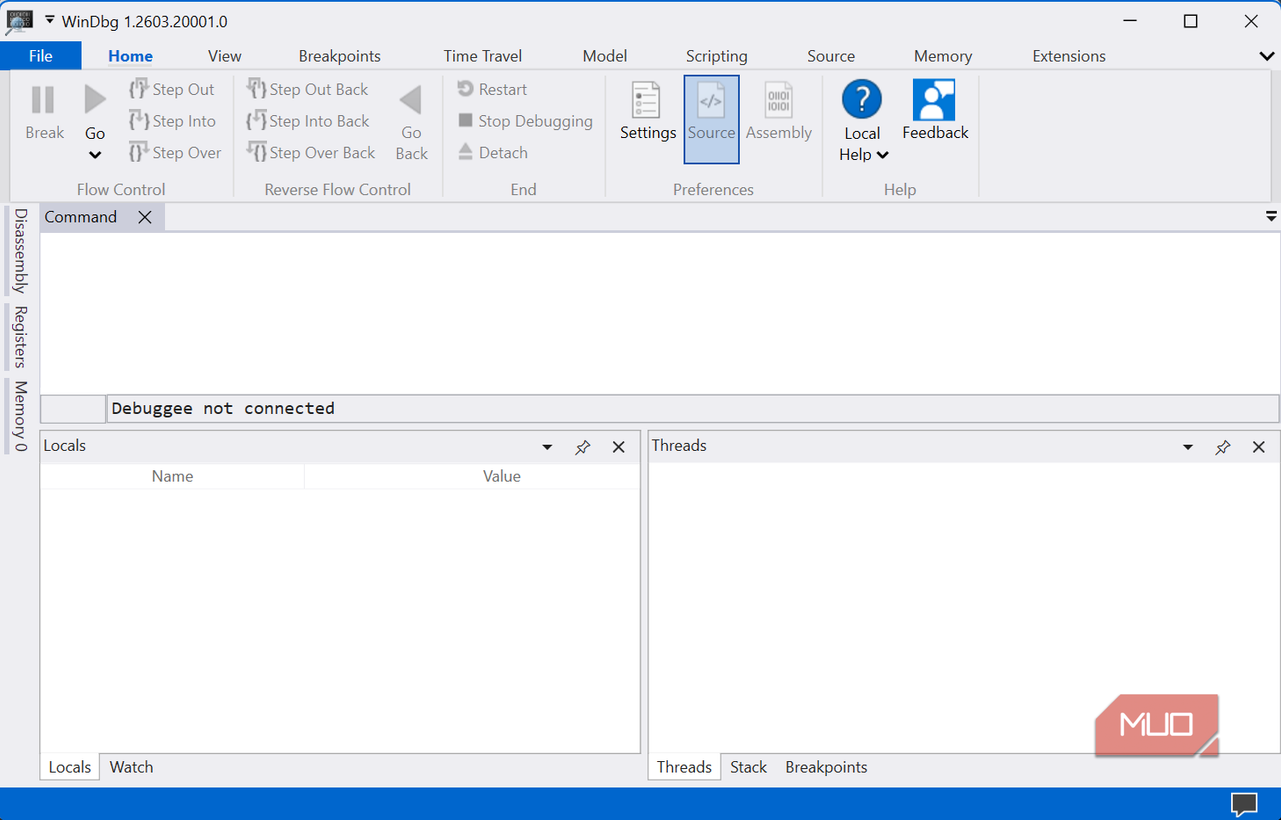Toggle Source mode preference
This screenshot has width=1281, height=820.
click(x=711, y=119)
